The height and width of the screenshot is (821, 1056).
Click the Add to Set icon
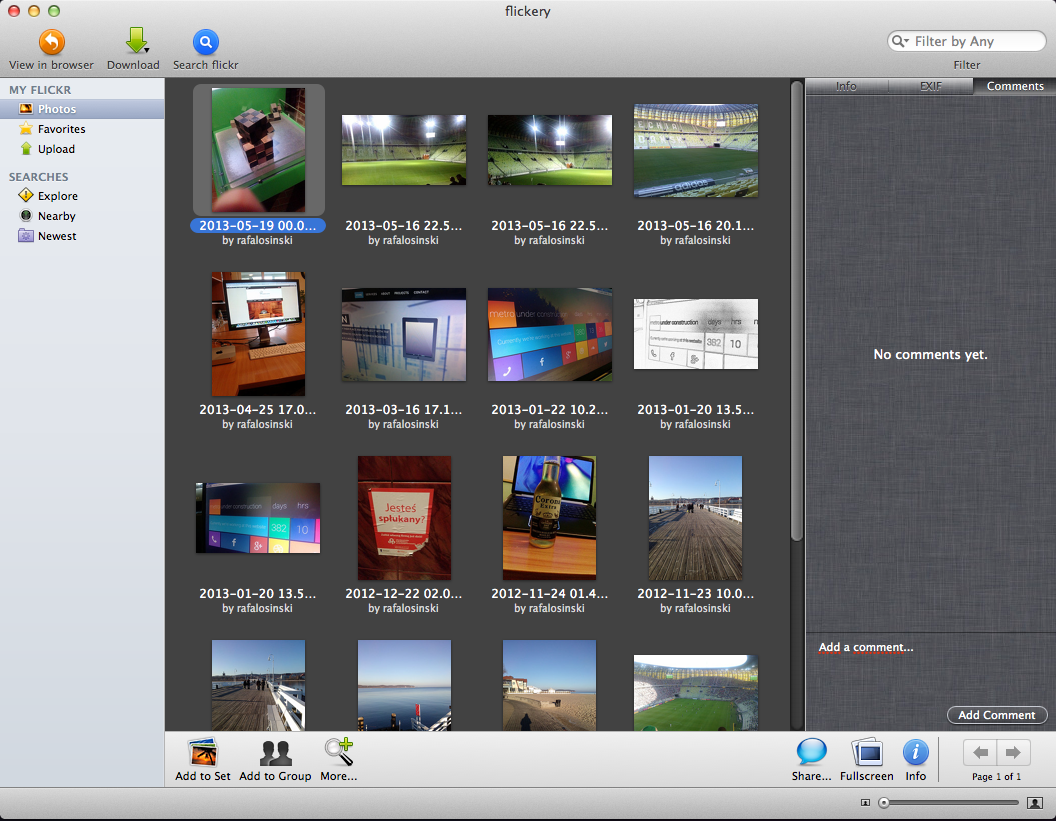(x=203, y=752)
